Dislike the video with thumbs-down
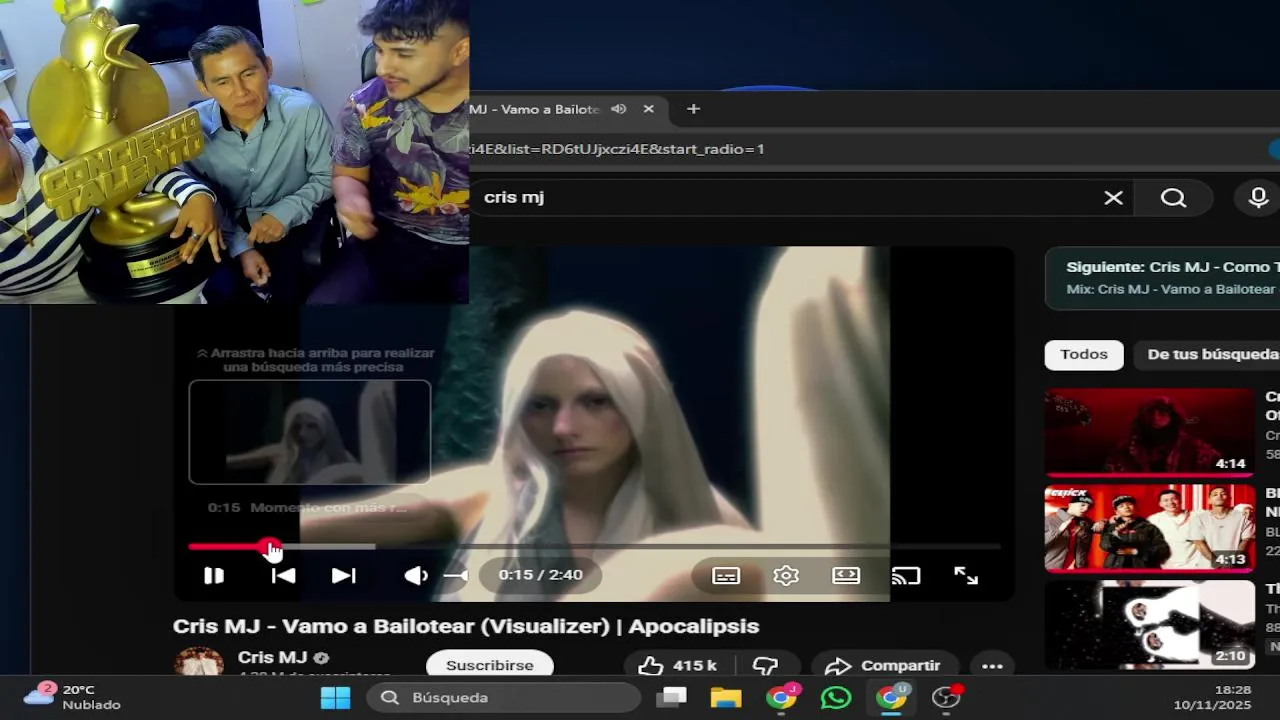The height and width of the screenshot is (720, 1280). (765, 666)
